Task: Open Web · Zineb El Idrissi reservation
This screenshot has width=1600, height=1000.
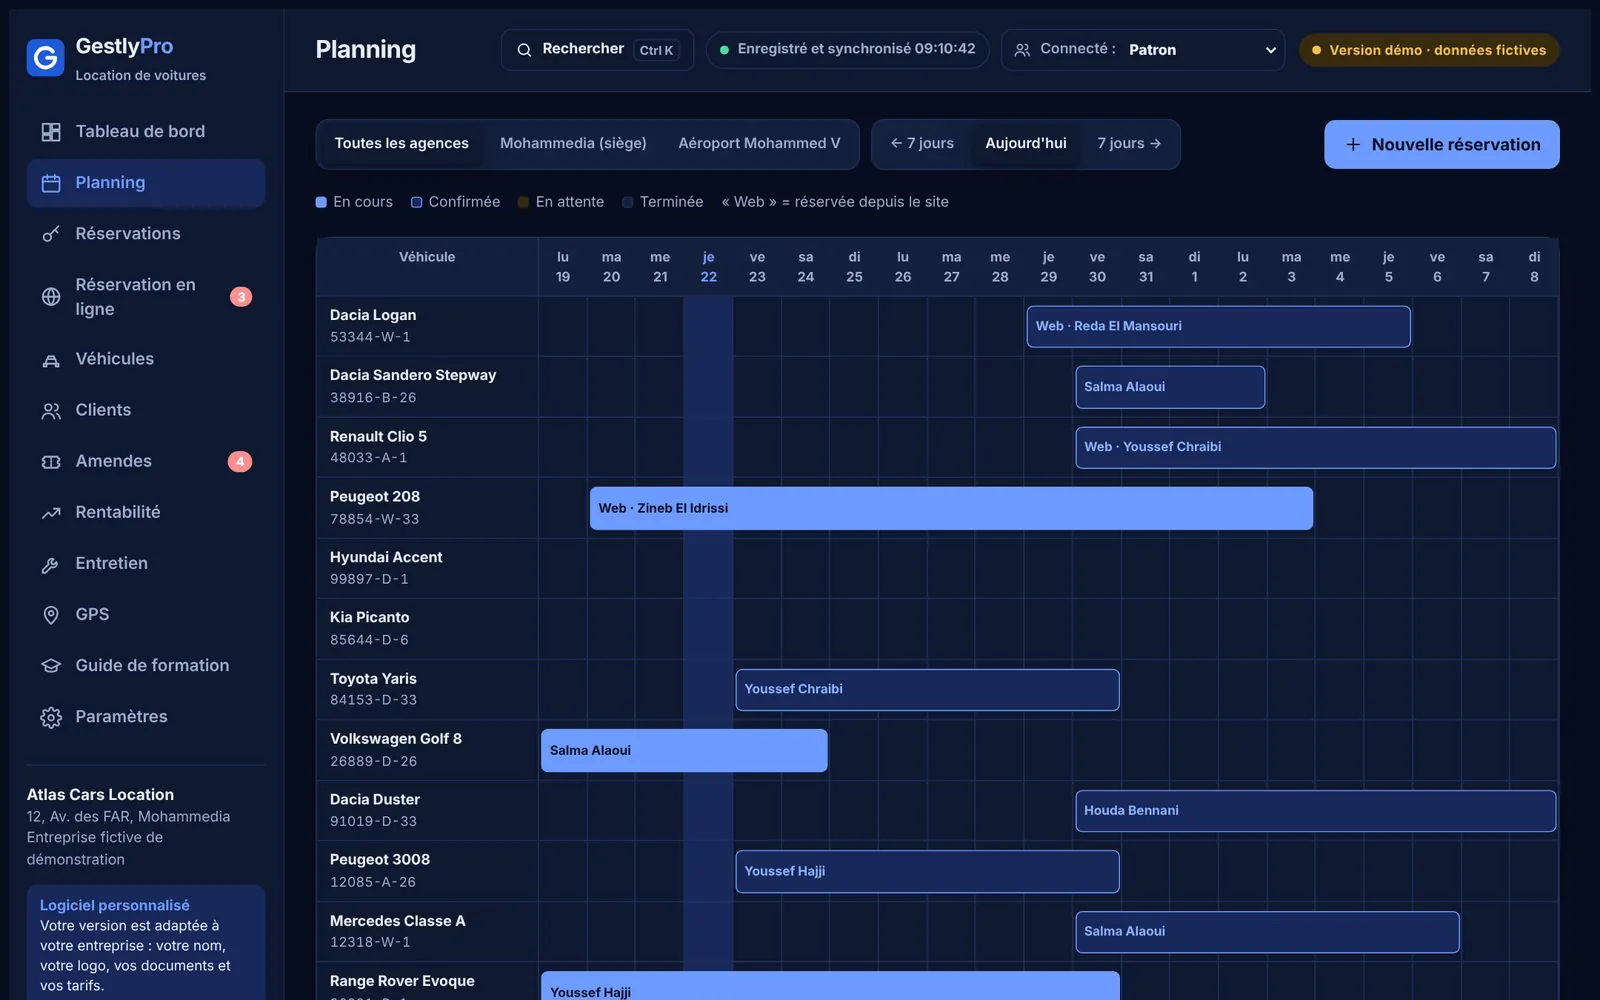Action: [951, 508]
